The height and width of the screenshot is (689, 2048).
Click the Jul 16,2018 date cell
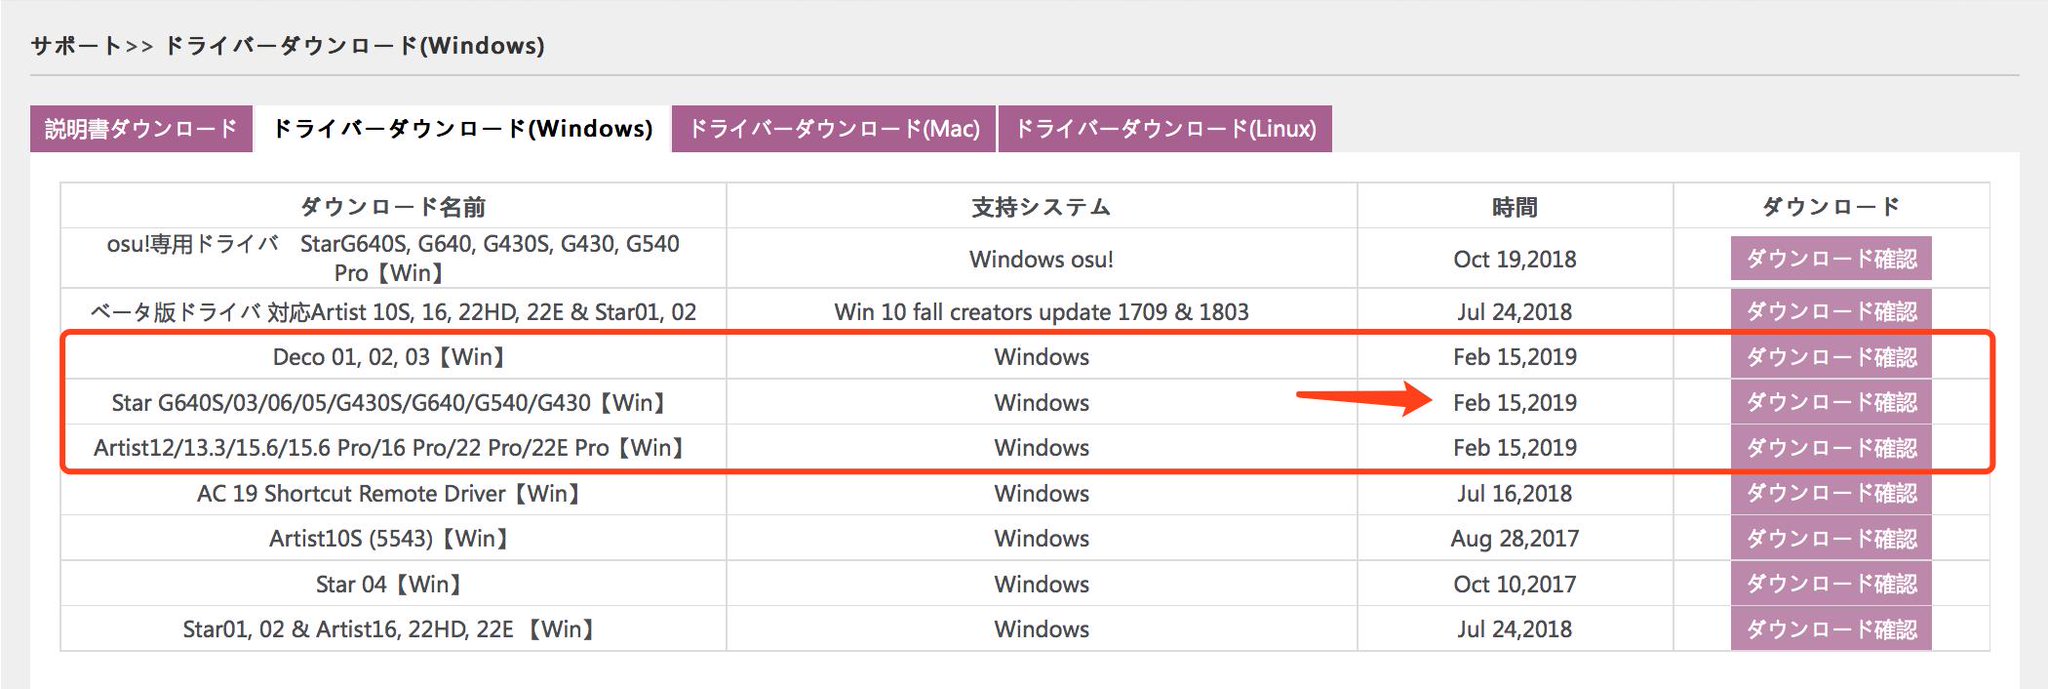(x=1514, y=493)
